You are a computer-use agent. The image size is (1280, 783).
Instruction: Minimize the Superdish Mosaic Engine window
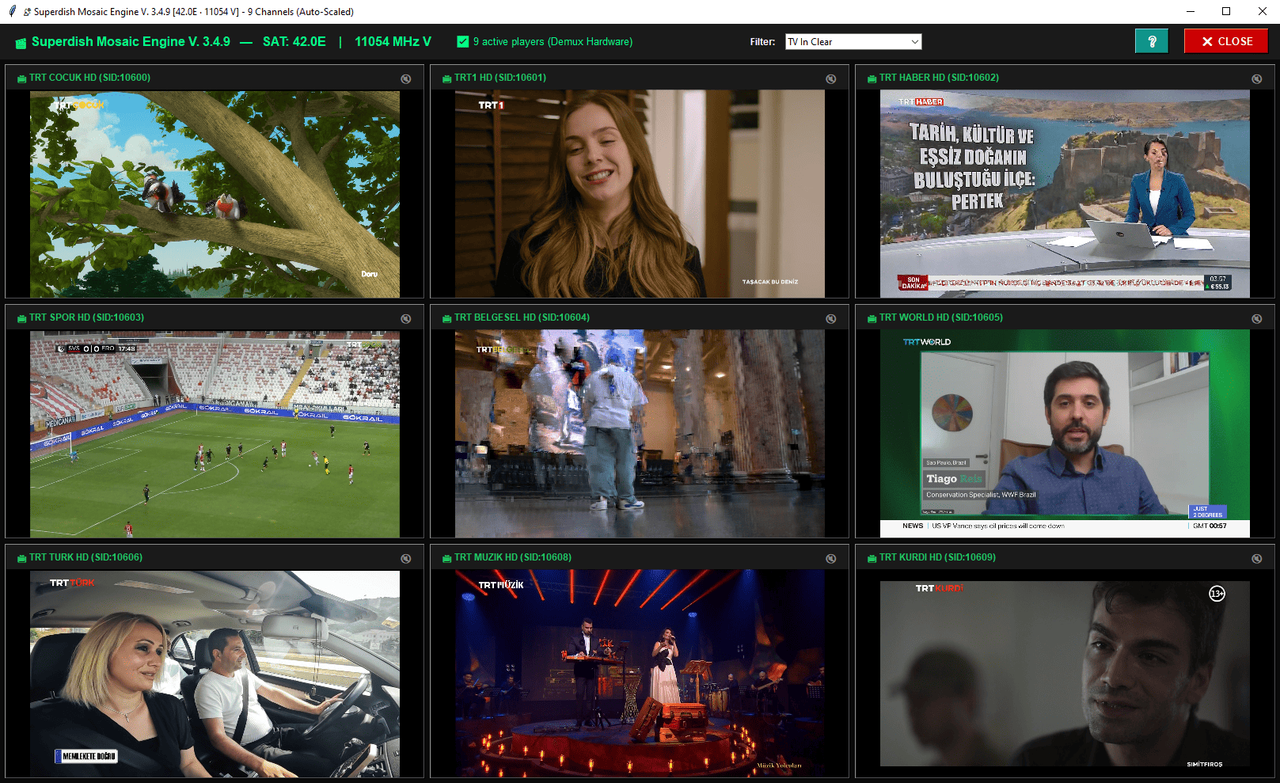pyautogui.click(x=1191, y=12)
